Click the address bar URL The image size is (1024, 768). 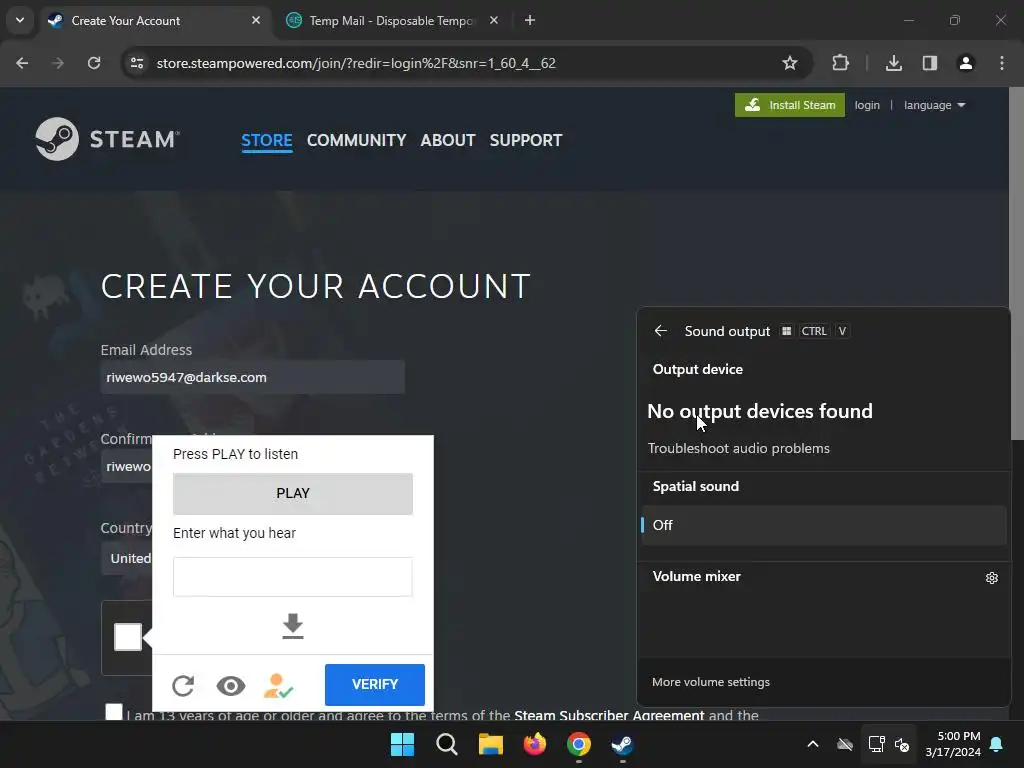pyautogui.click(x=356, y=63)
